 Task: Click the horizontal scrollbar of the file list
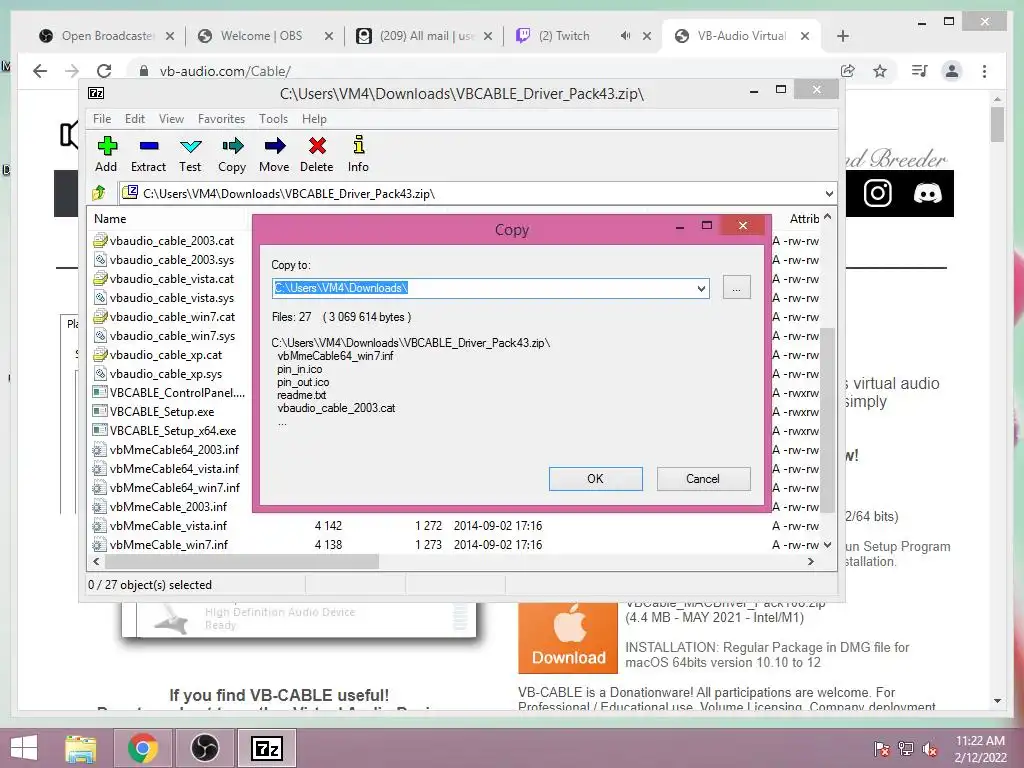242,562
